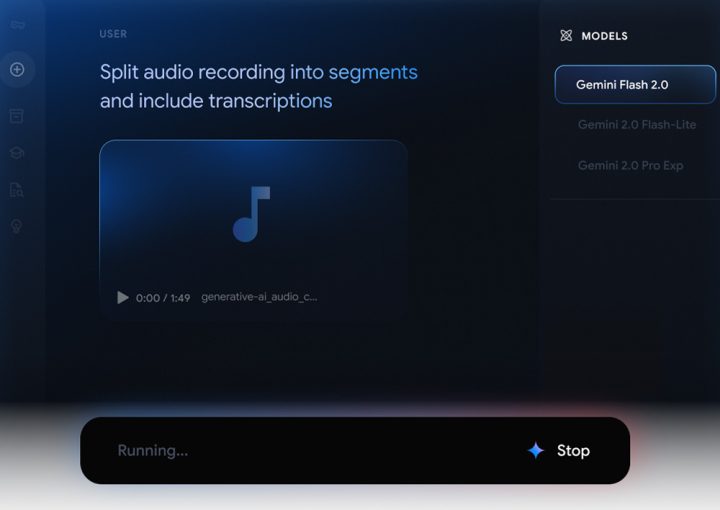
Task: Click the music note icon in audio card
Action: point(252,214)
